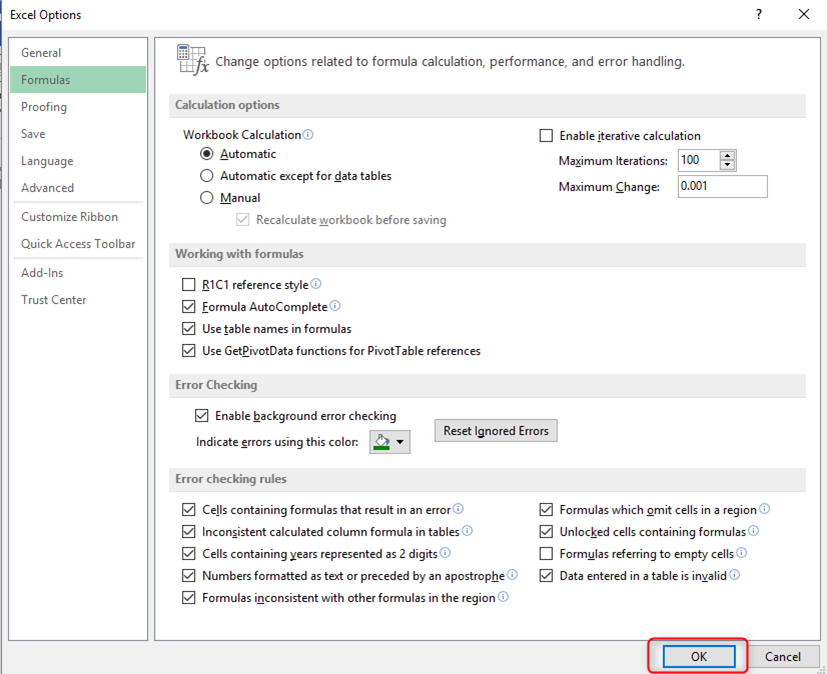This screenshot has width=827, height=674.
Task: Open the error indicator color dropdown
Action: point(390,442)
